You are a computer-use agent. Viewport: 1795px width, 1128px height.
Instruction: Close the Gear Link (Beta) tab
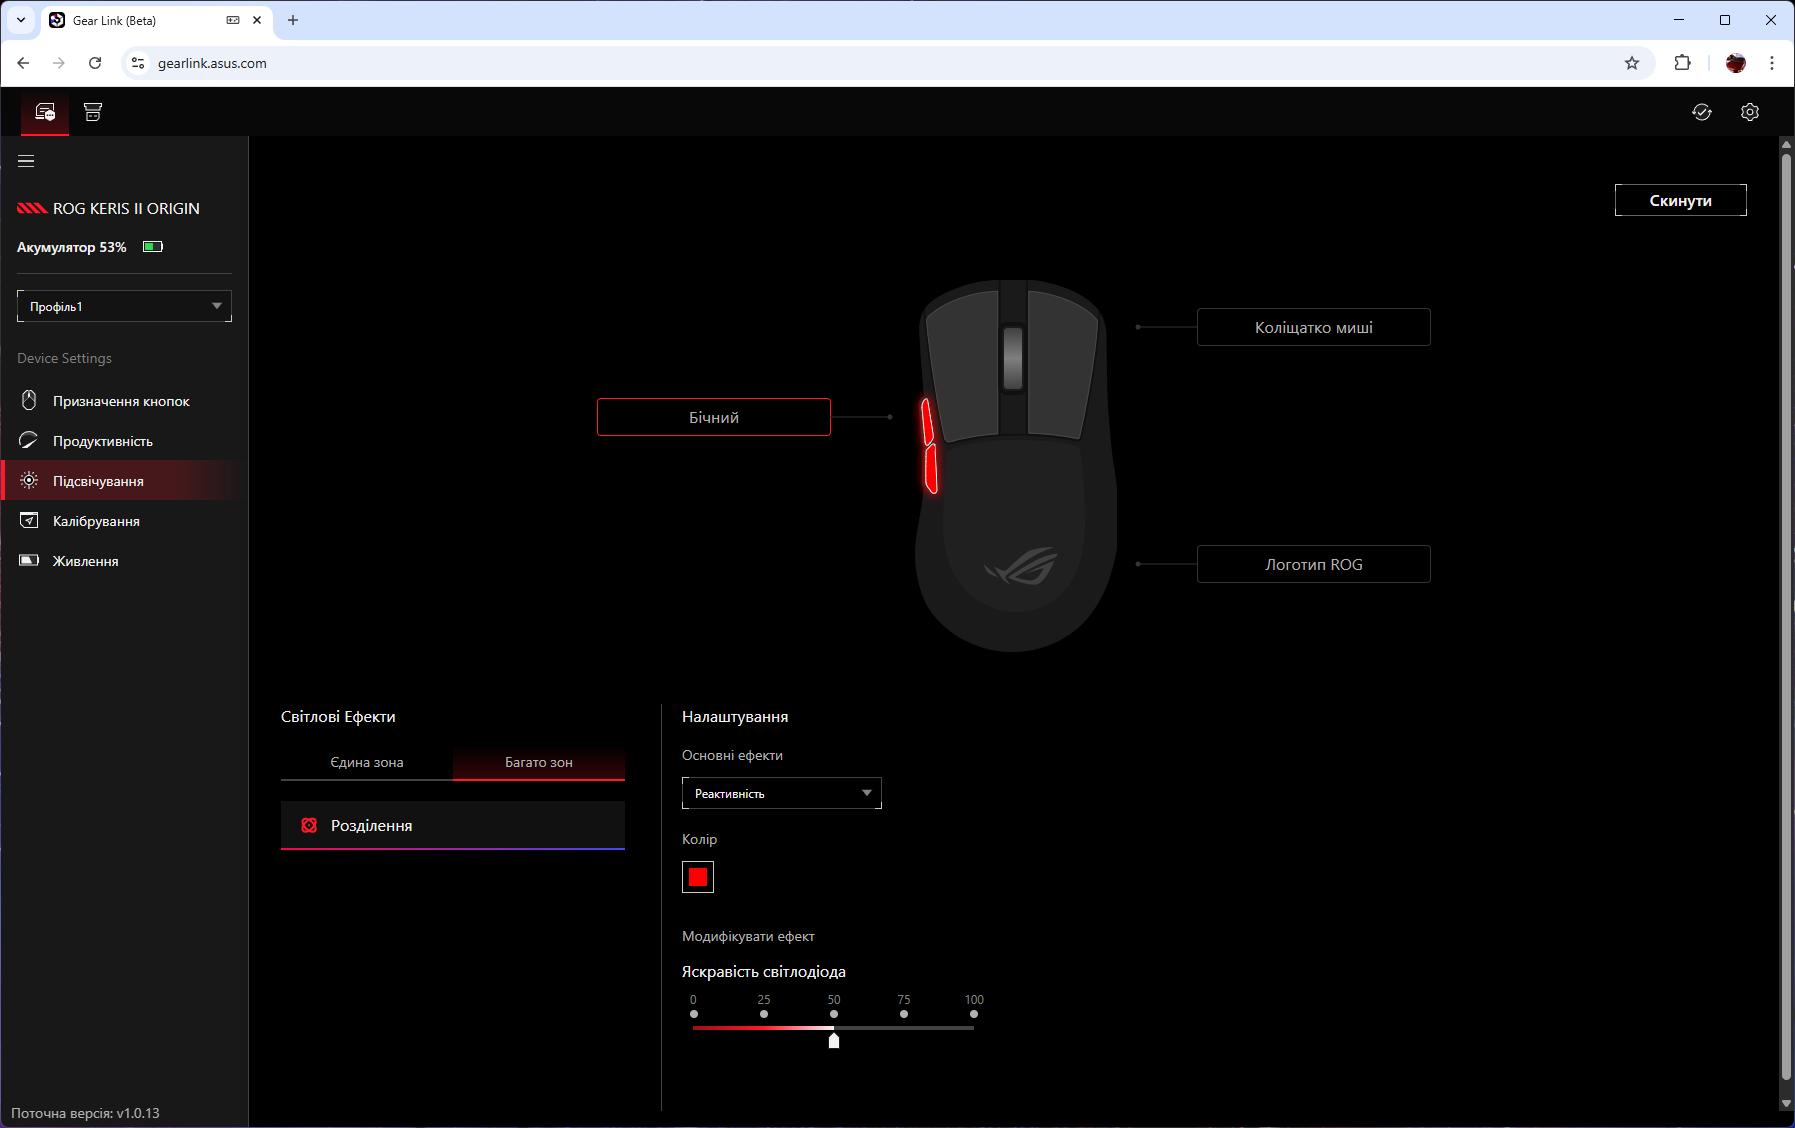[x=257, y=20]
